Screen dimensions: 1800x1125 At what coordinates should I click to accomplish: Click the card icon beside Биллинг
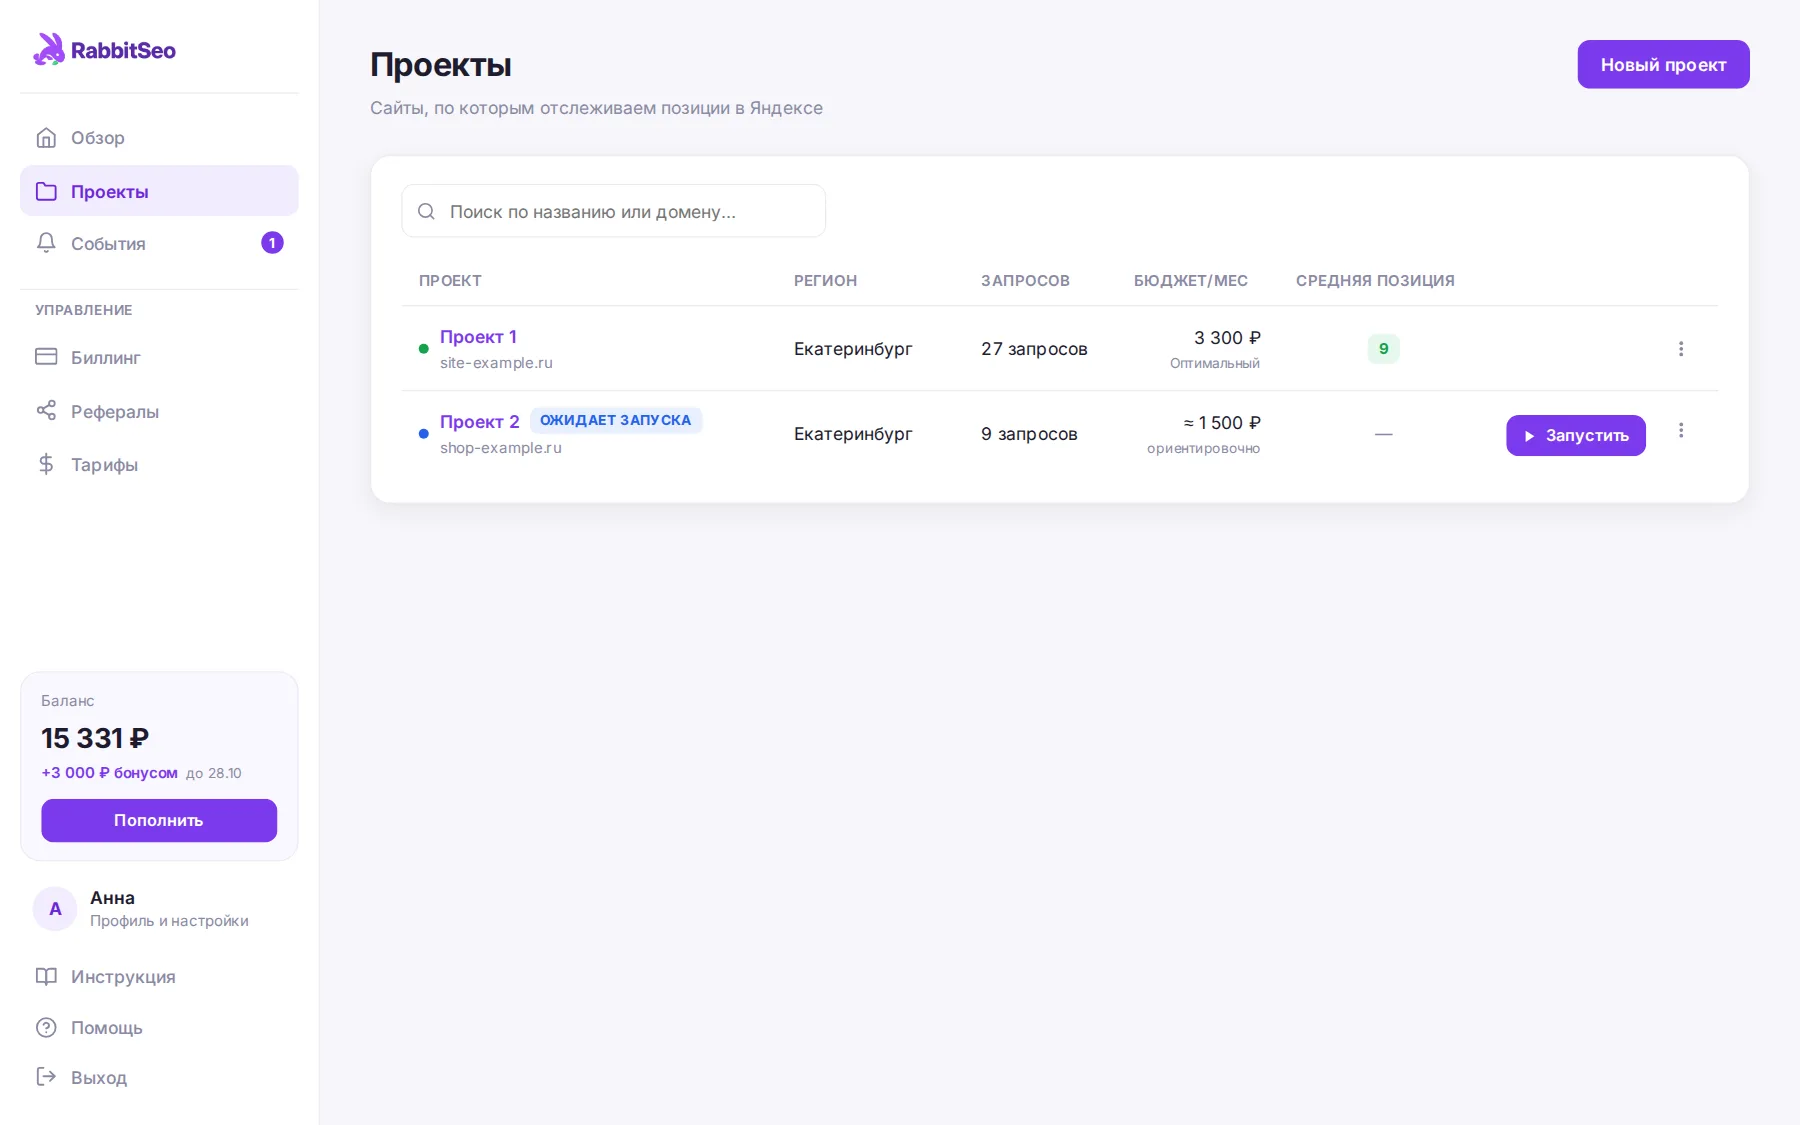[x=46, y=357]
